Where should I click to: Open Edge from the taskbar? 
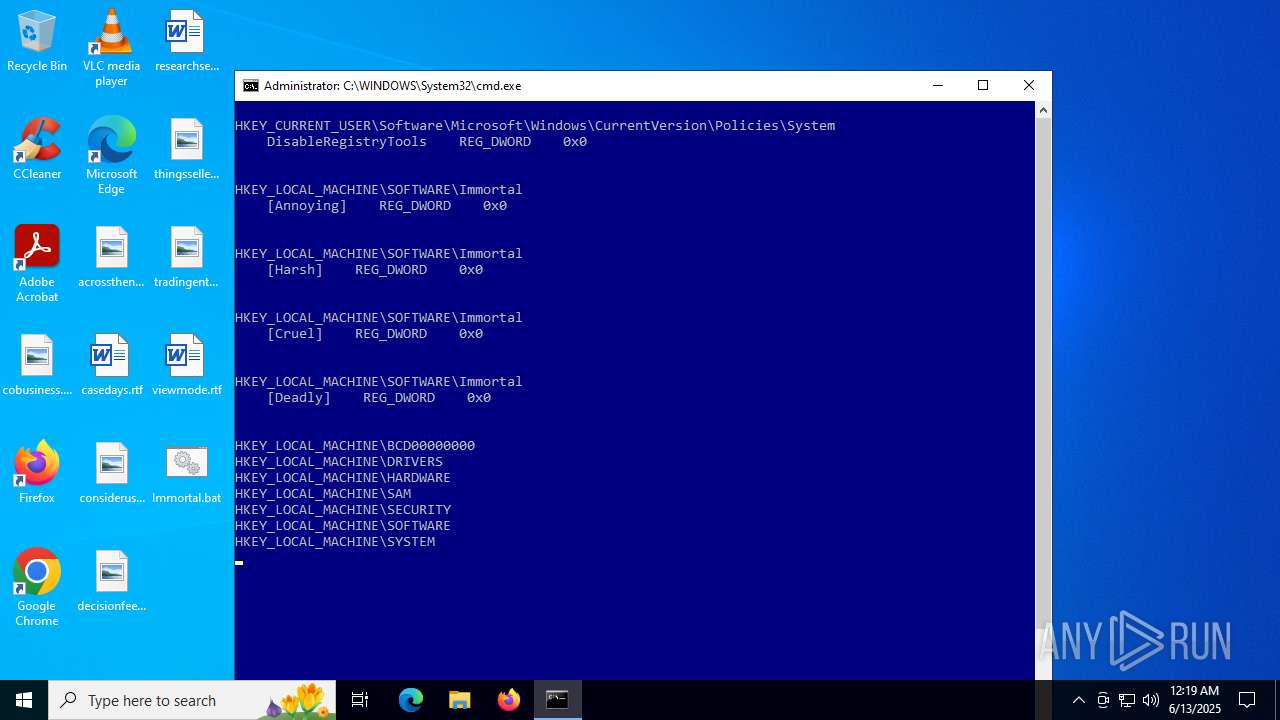point(411,700)
